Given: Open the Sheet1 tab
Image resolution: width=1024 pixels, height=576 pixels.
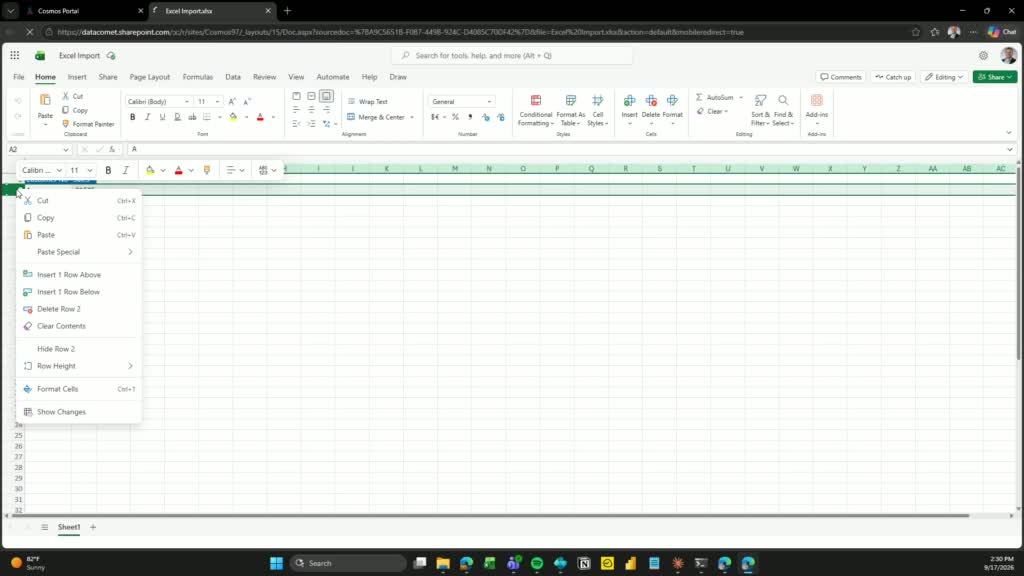Looking at the screenshot, I should pos(69,527).
